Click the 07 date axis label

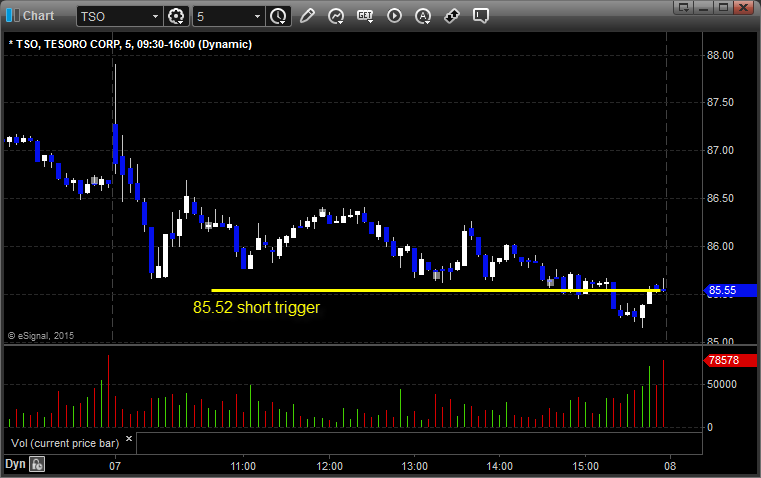(115, 466)
